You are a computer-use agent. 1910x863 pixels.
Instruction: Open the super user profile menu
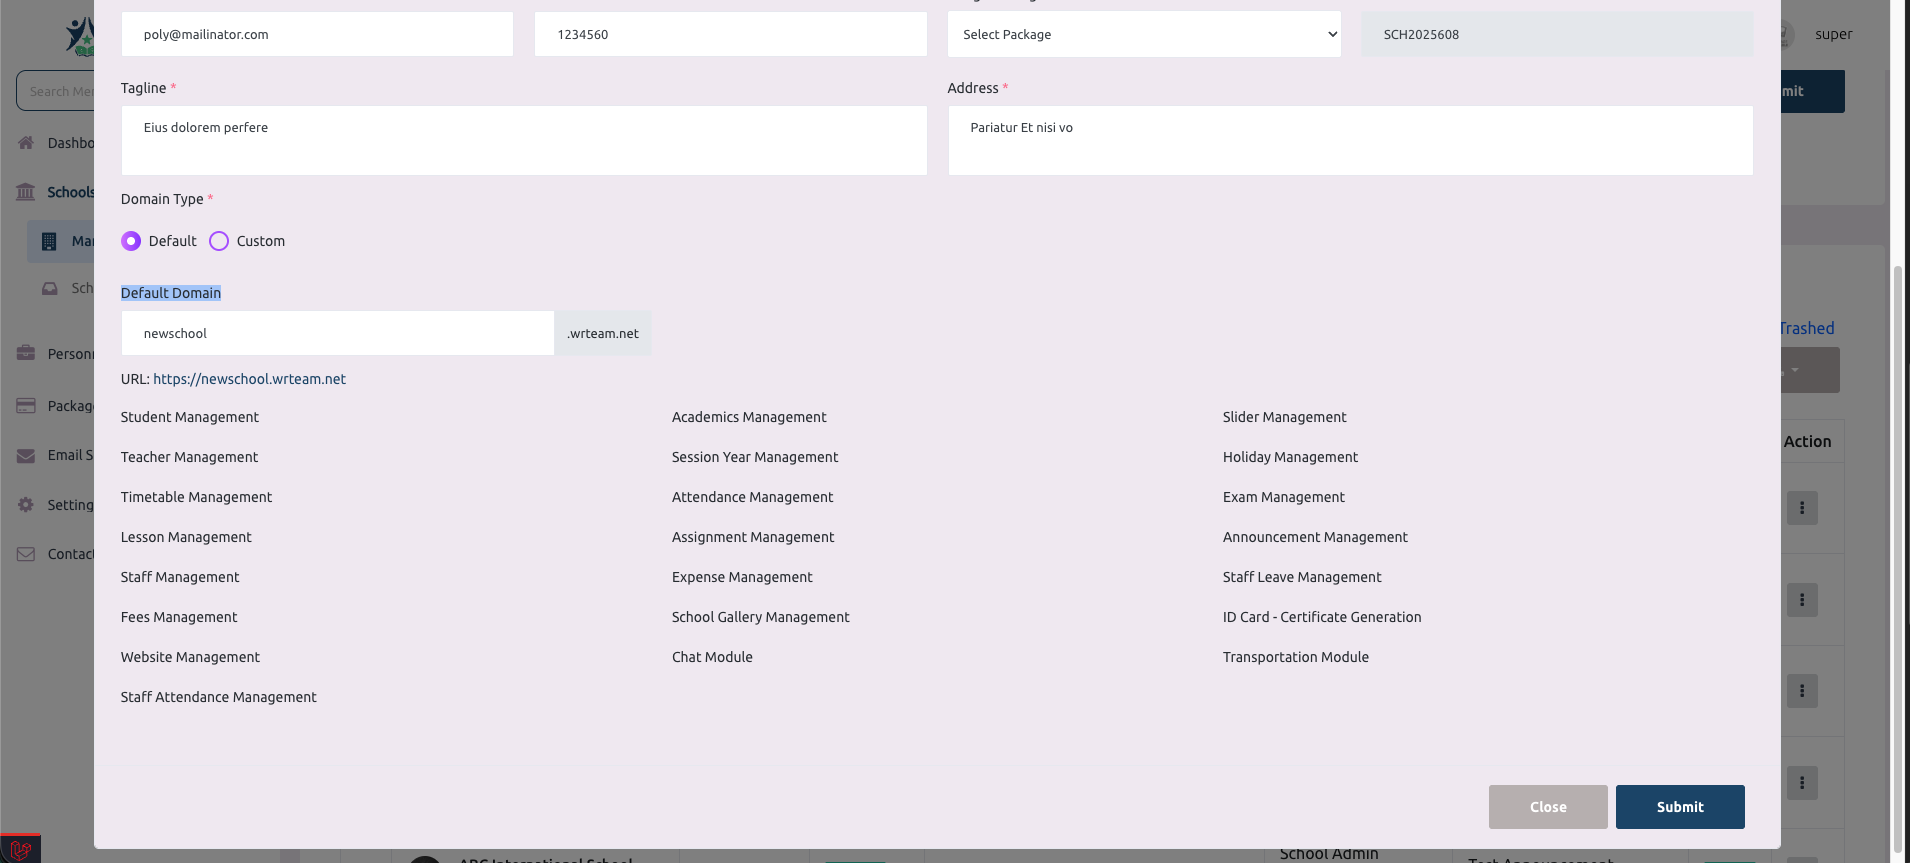(1834, 34)
